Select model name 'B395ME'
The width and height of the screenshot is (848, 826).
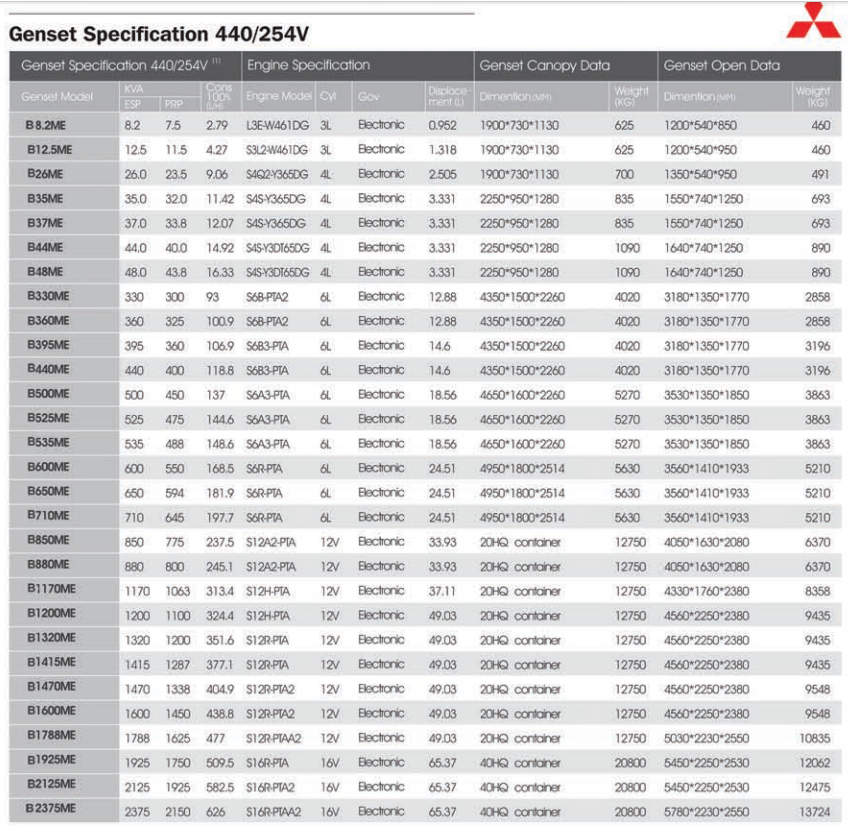pyautogui.click(x=48, y=346)
